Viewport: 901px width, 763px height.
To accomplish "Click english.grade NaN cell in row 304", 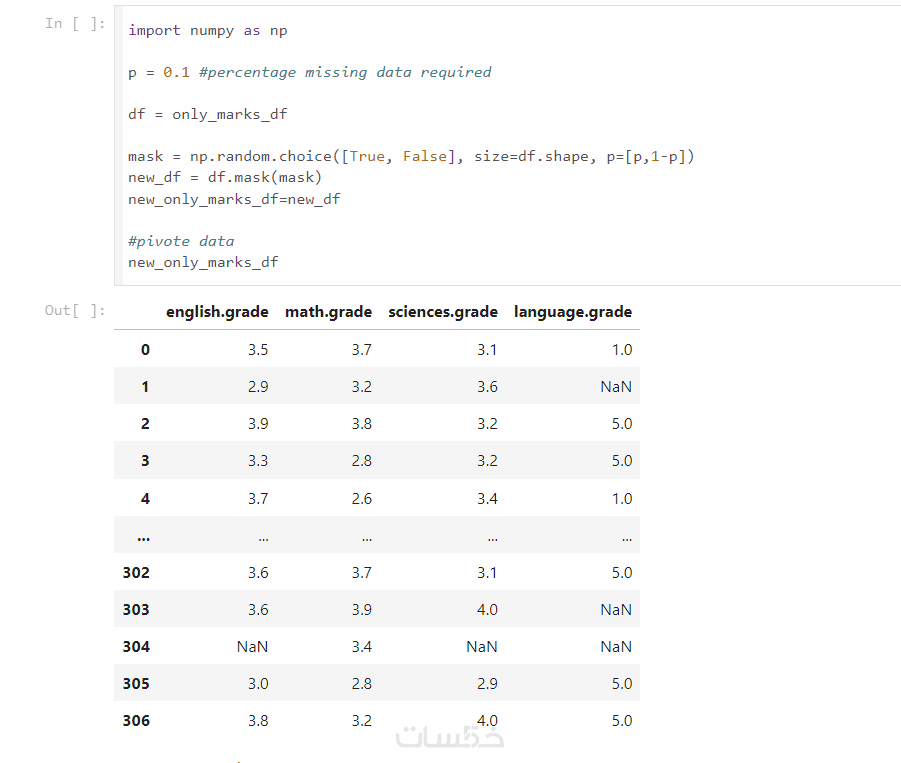I will click(x=252, y=647).
